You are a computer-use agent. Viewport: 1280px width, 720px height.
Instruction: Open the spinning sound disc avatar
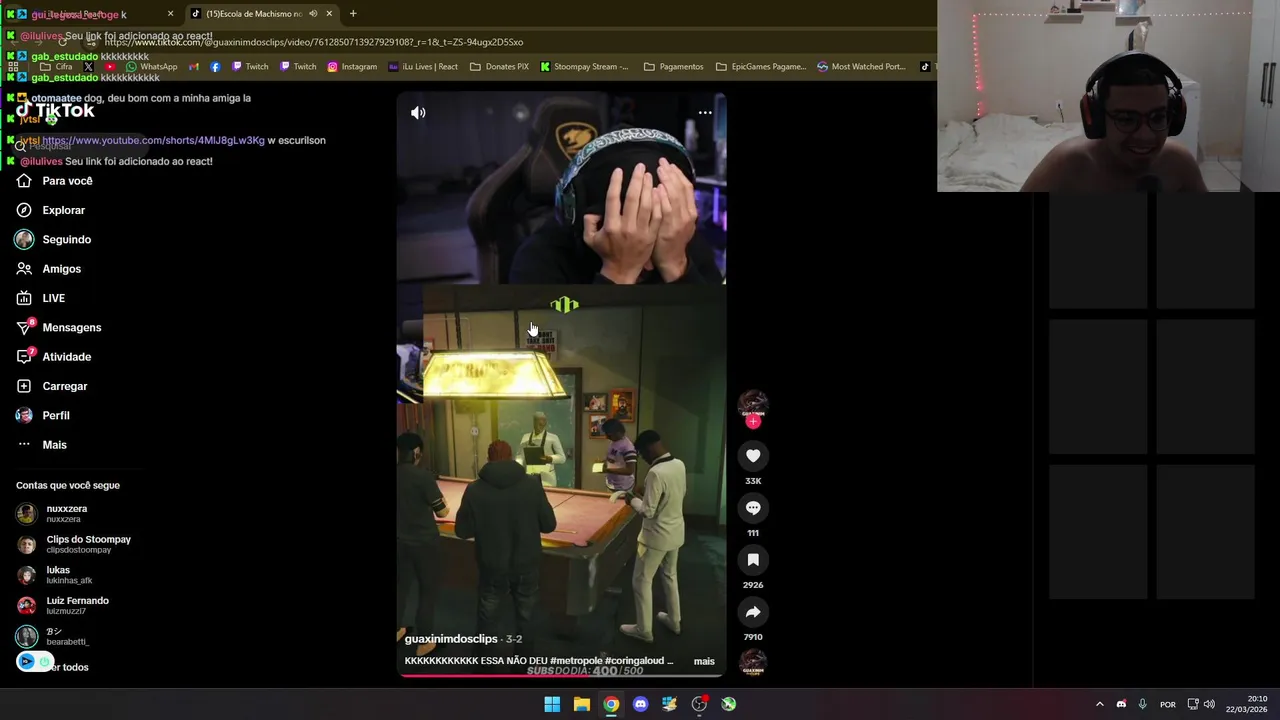pyautogui.click(x=753, y=662)
